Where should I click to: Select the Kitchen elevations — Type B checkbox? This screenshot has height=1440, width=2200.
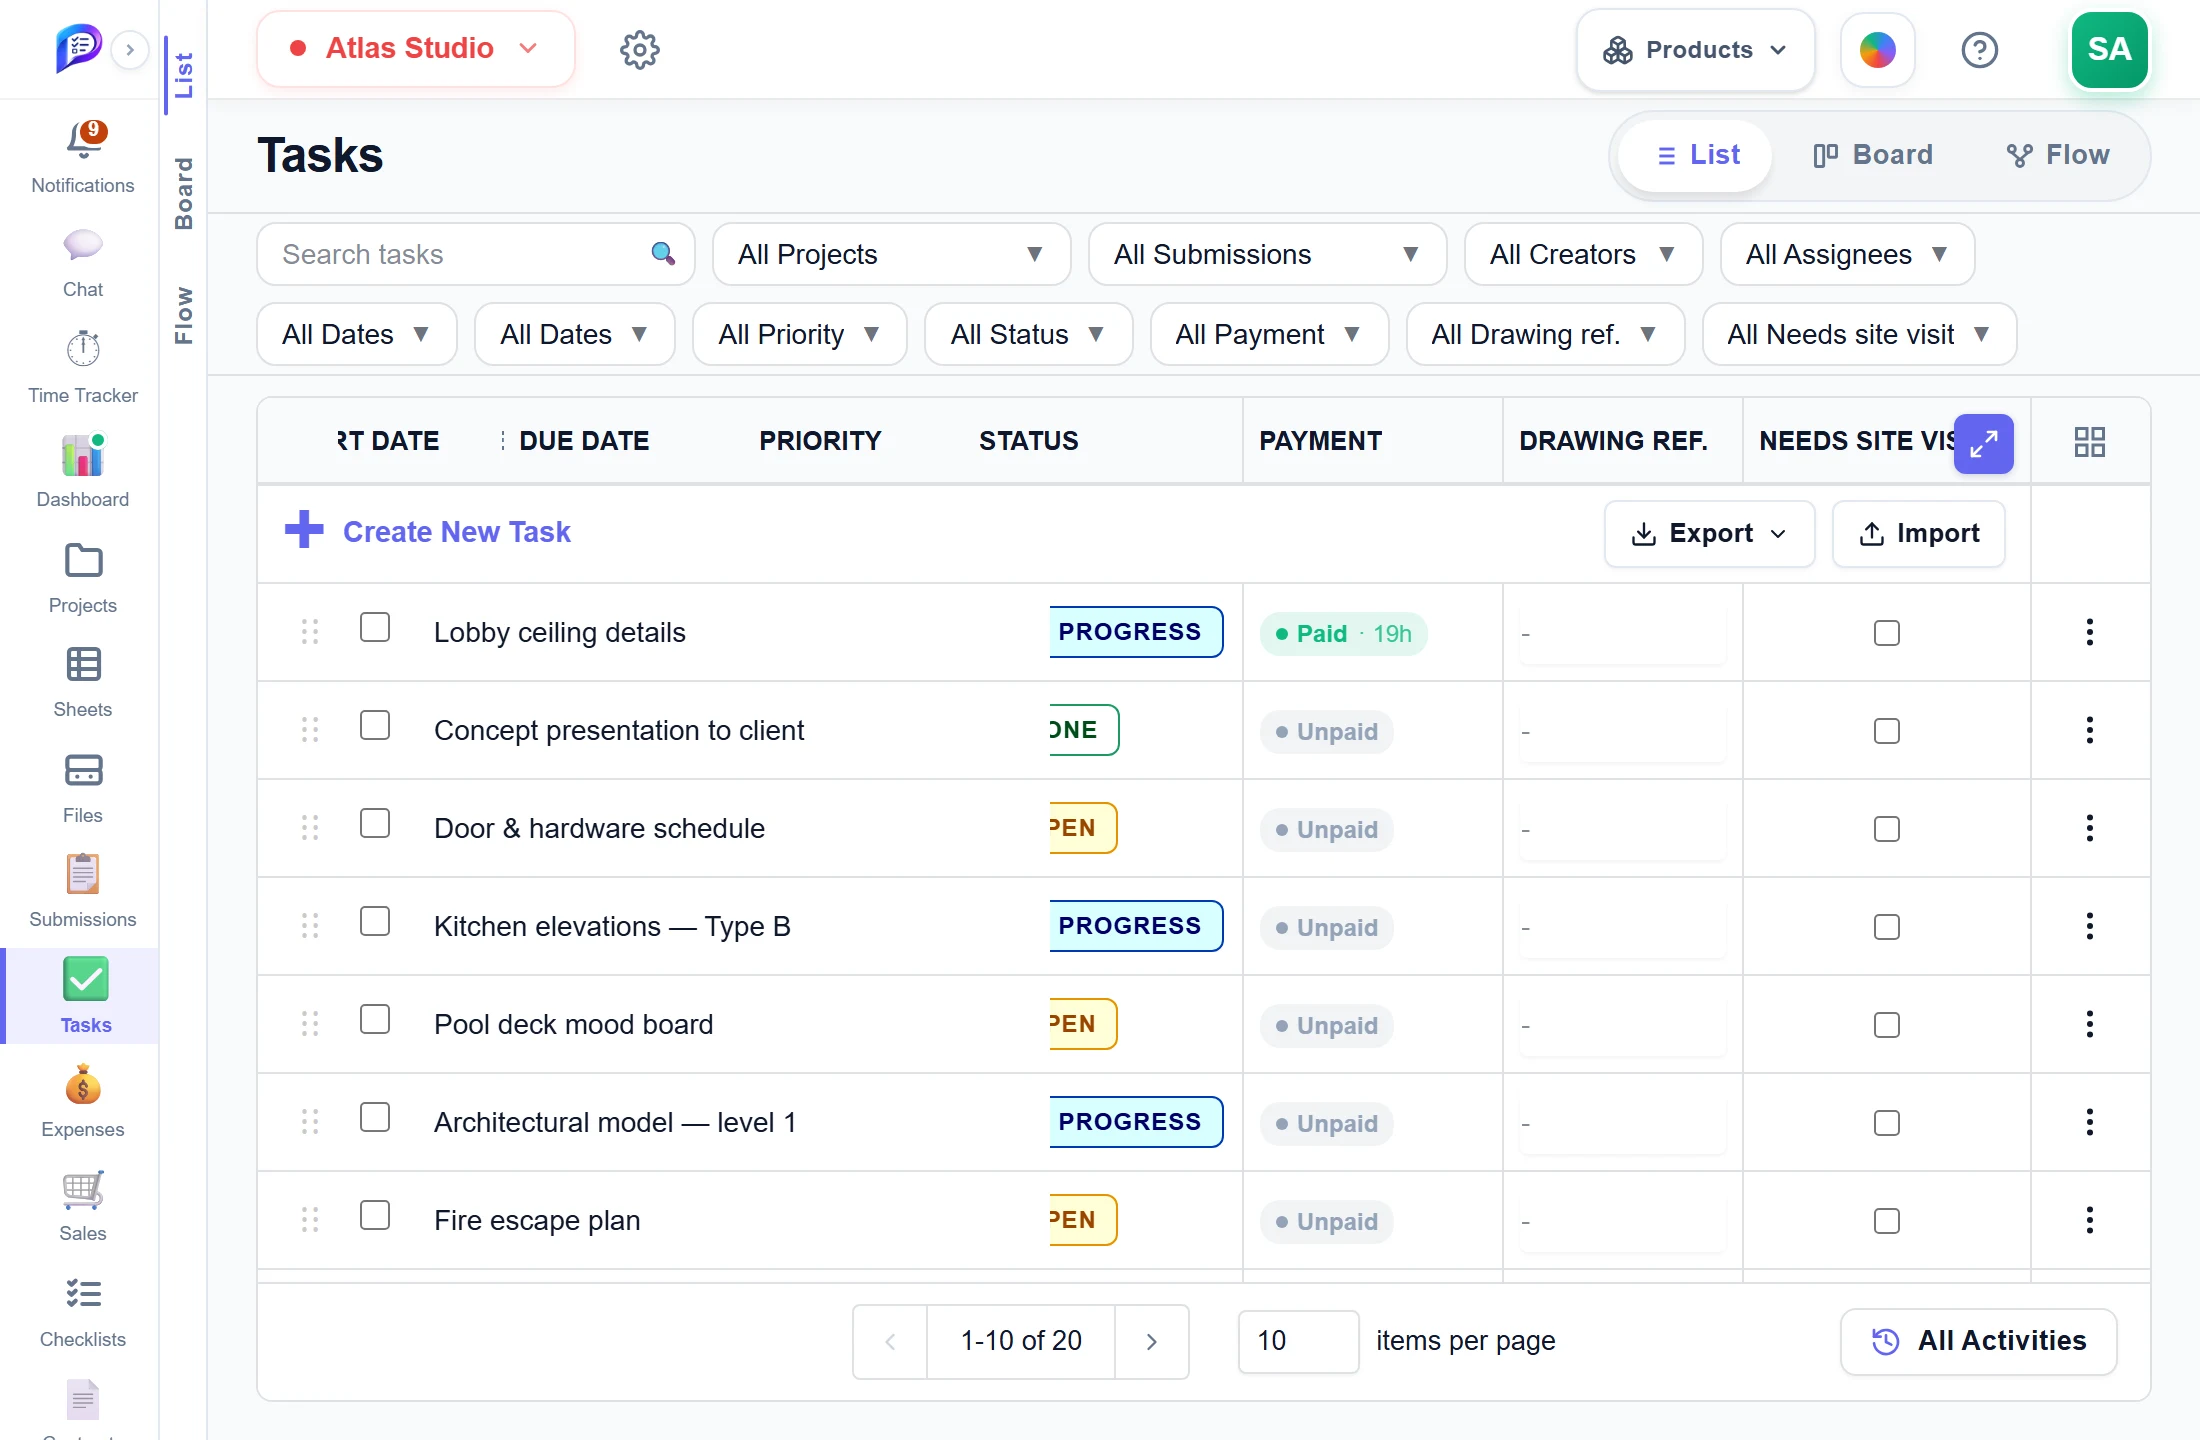tap(375, 921)
